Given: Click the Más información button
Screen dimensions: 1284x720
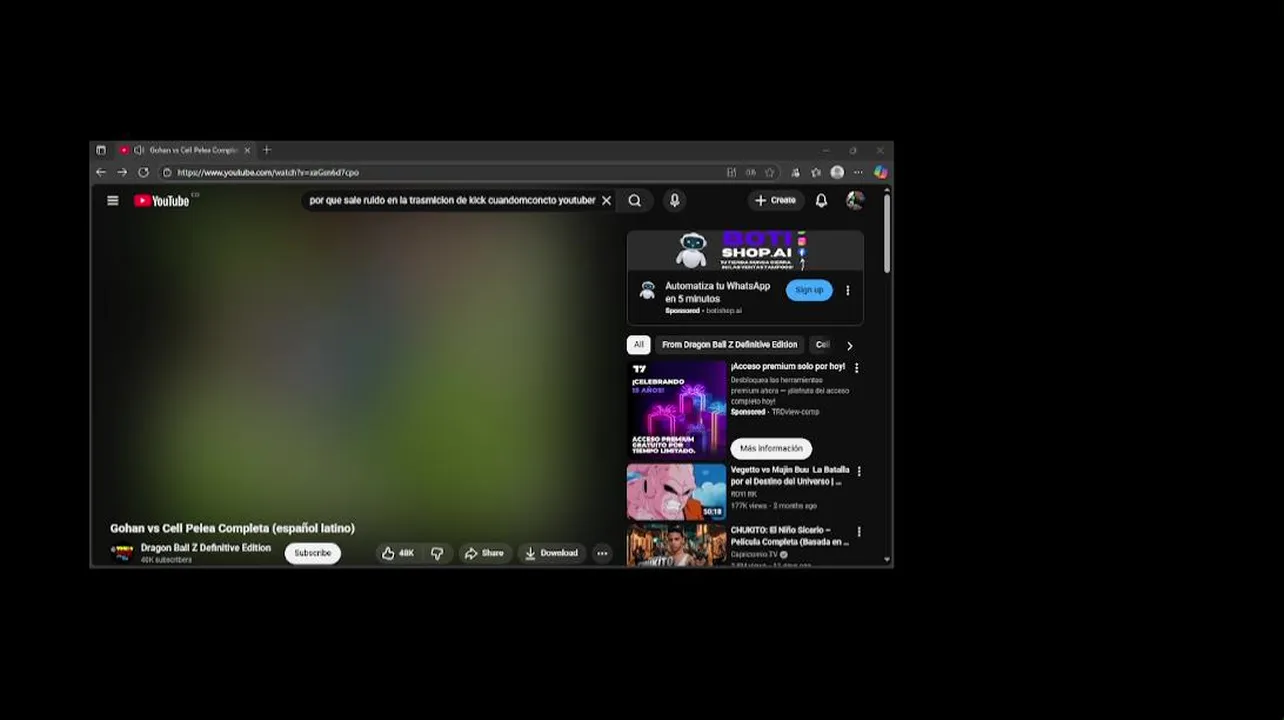Looking at the screenshot, I should point(771,448).
